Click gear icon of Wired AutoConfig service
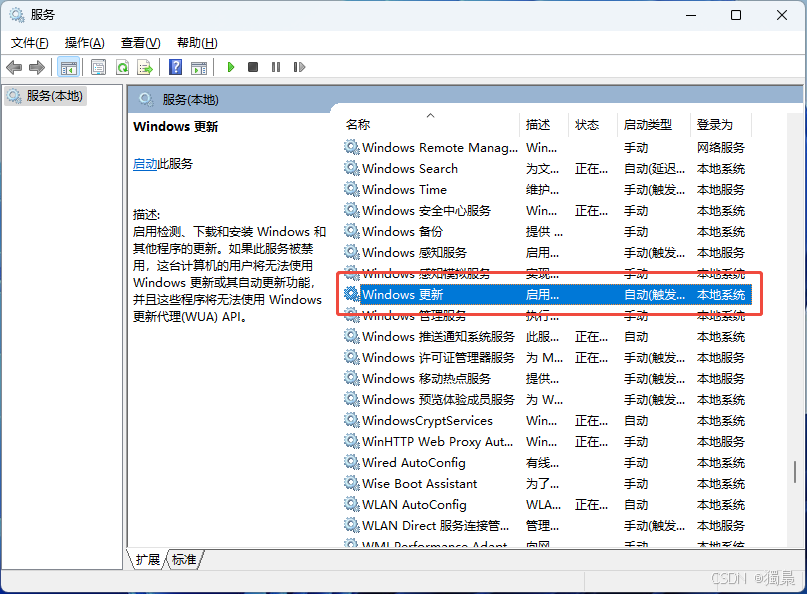Screen dimensions: 807x594 pos(352,462)
